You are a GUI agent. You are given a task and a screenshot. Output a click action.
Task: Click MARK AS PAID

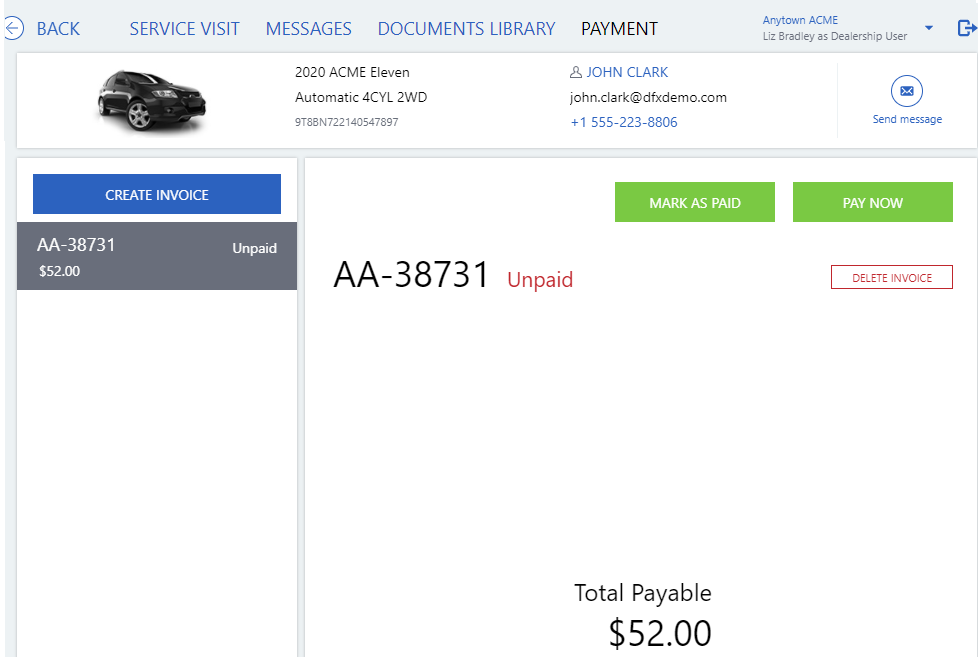(x=694, y=202)
